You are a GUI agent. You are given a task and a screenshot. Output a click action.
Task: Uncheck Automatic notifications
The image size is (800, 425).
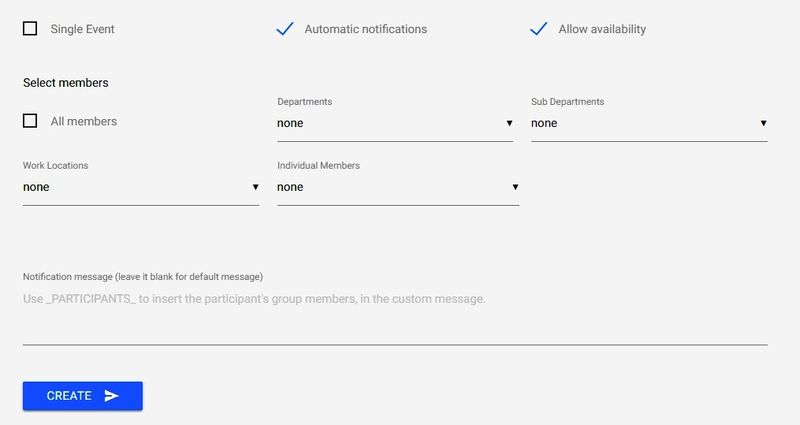point(285,29)
